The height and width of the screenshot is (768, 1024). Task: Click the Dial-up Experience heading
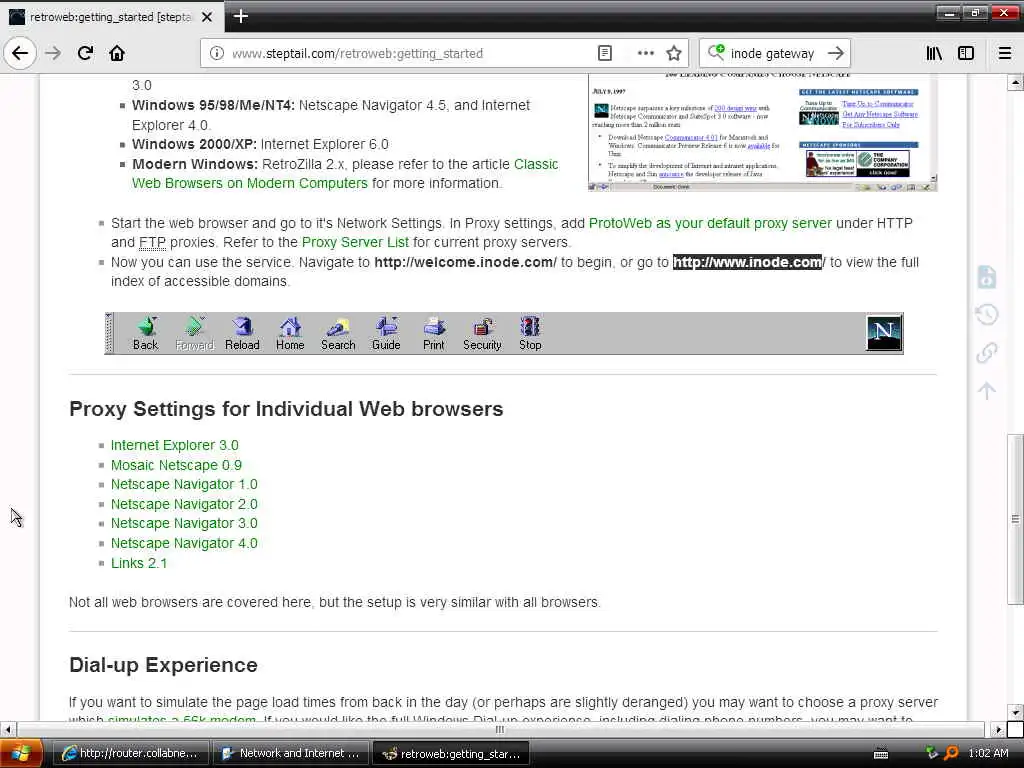click(x=163, y=665)
